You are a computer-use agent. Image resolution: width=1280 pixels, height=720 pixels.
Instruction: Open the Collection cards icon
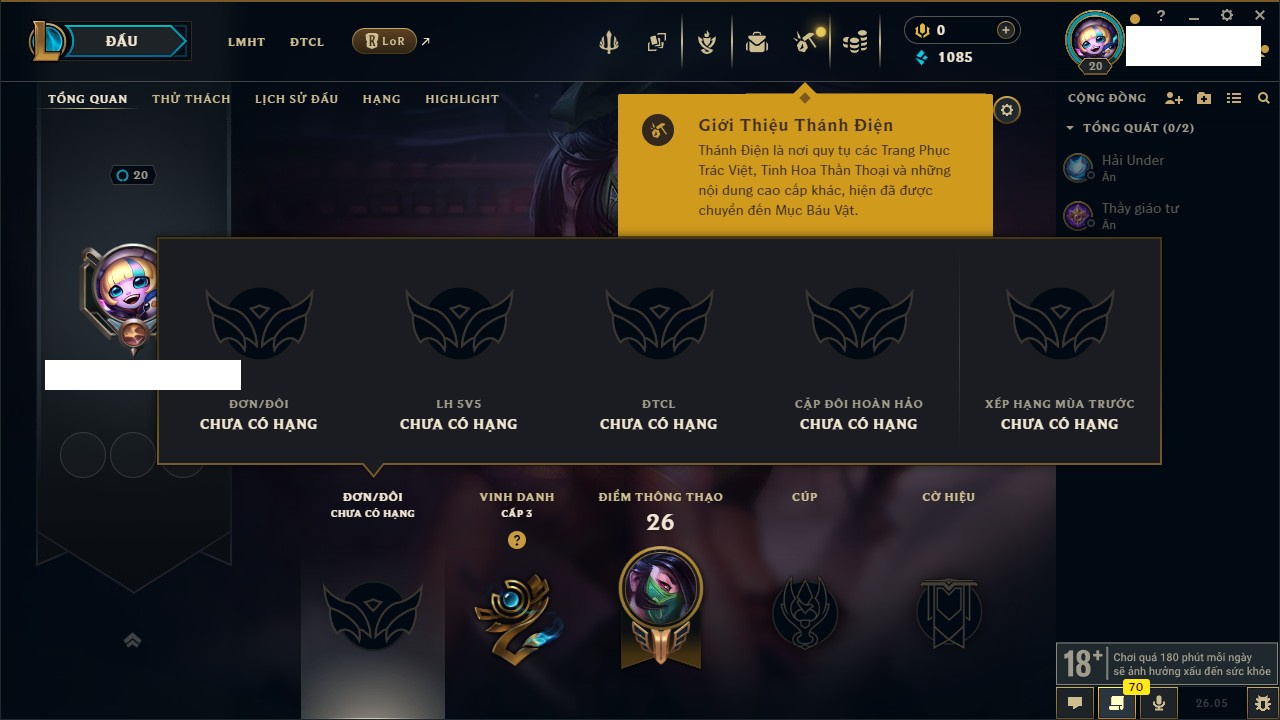pos(657,42)
